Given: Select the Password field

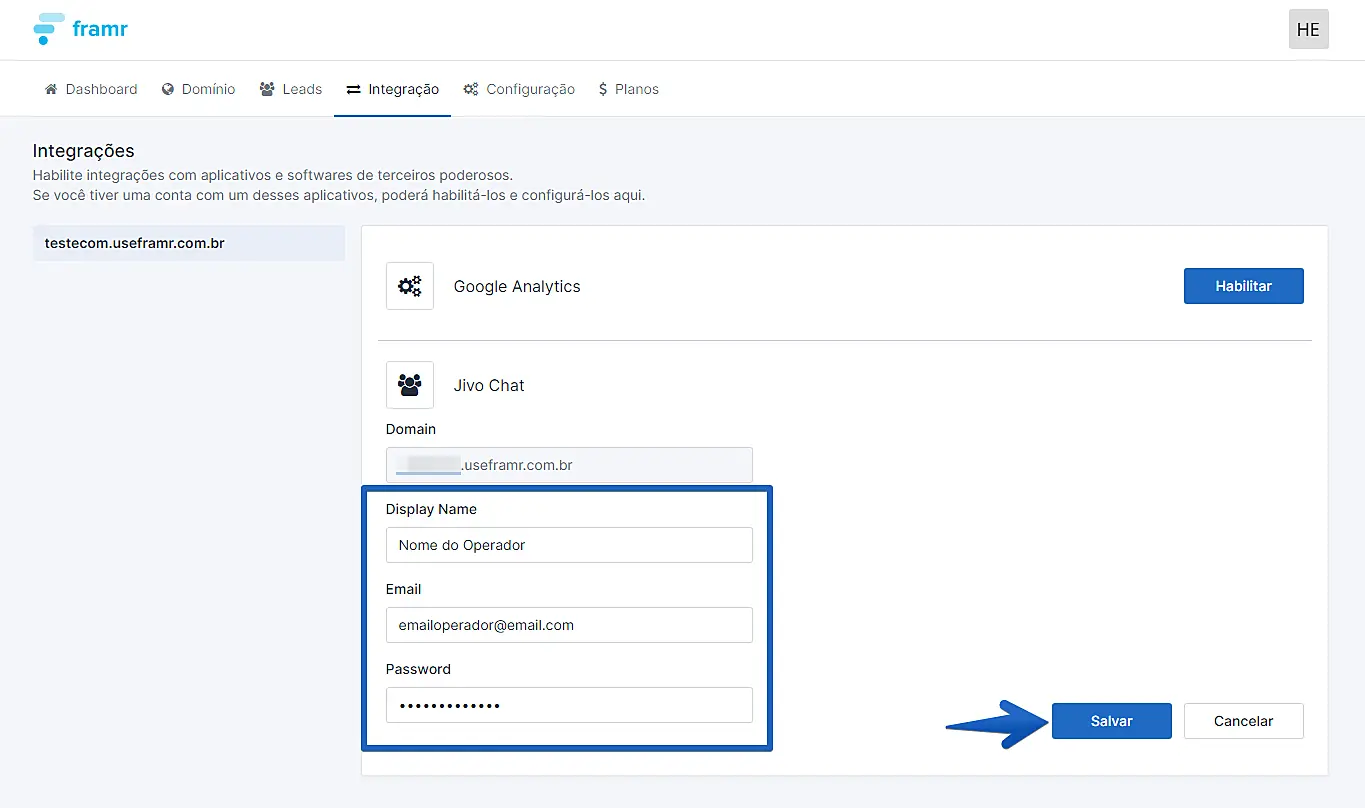Looking at the screenshot, I should pyautogui.click(x=569, y=705).
